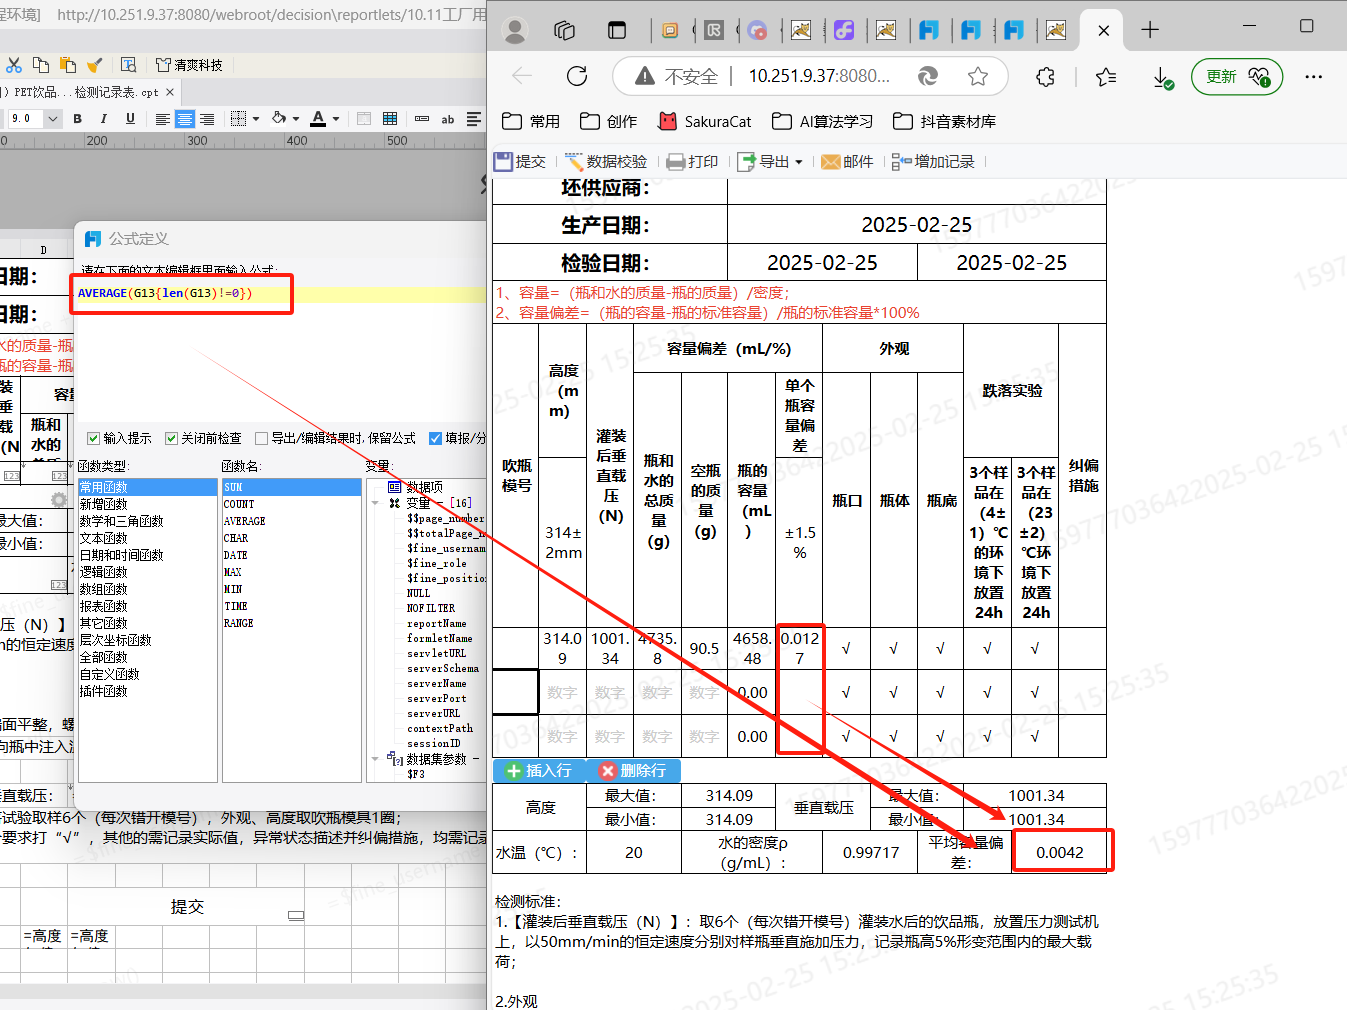Open the fill color dropdown arrow
The height and width of the screenshot is (1010, 1347).
pyautogui.click(x=296, y=119)
